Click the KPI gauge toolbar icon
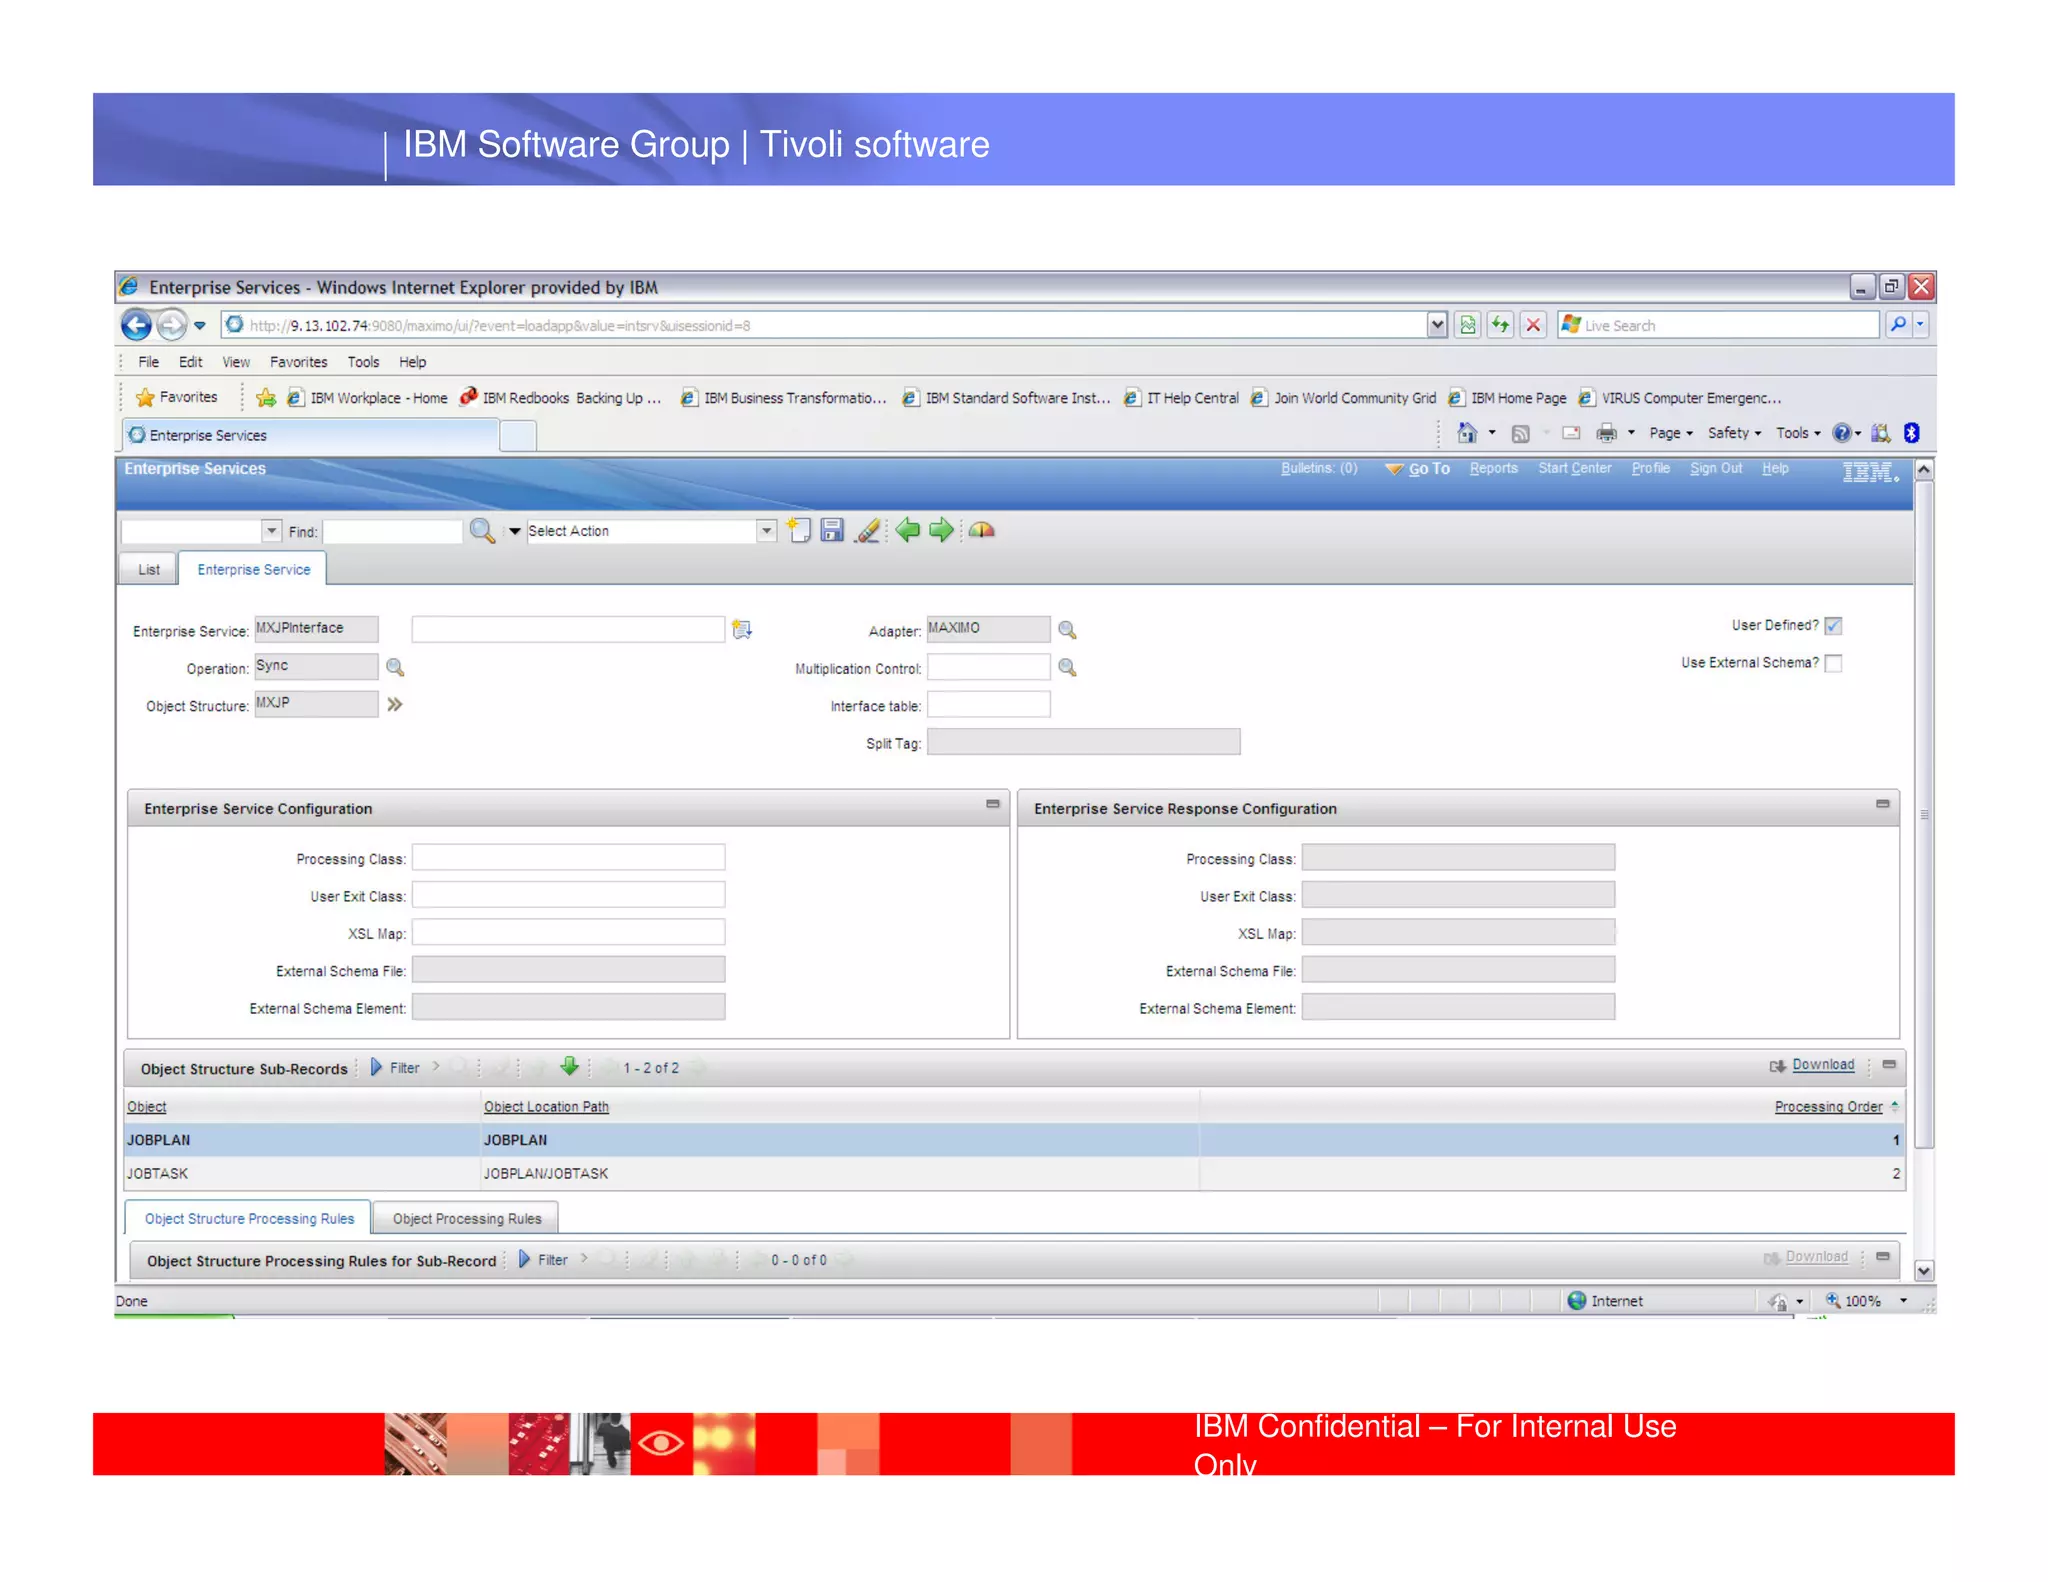The width and height of the screenshot is (2048, 1582). (982, 530)
